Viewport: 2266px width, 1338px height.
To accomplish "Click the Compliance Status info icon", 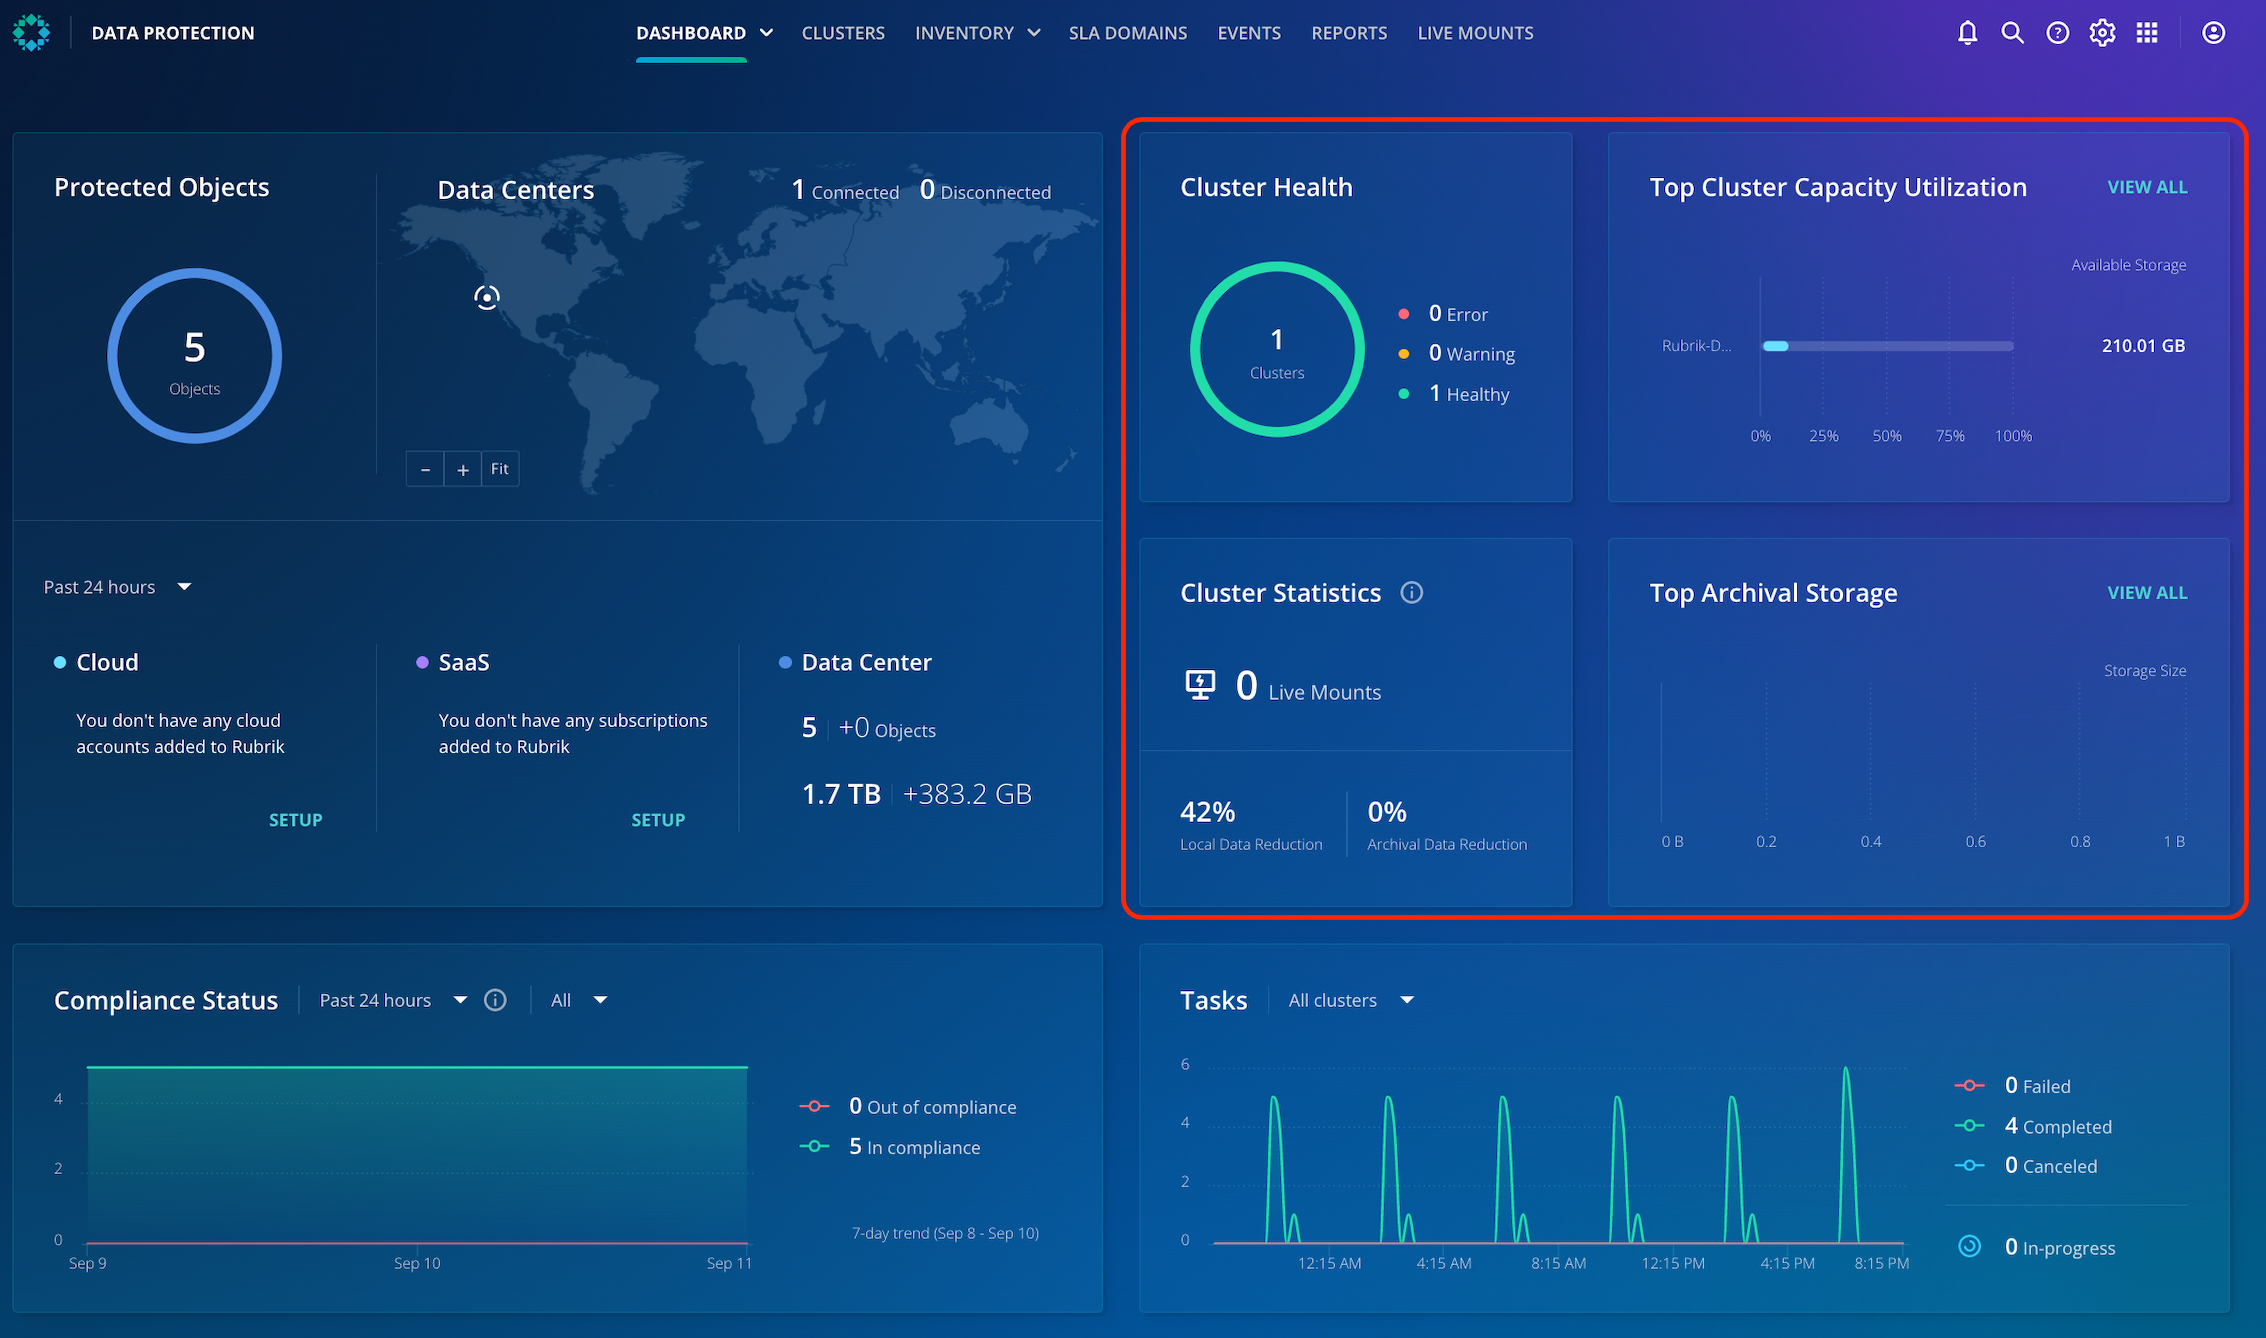I will [495, 1000].
